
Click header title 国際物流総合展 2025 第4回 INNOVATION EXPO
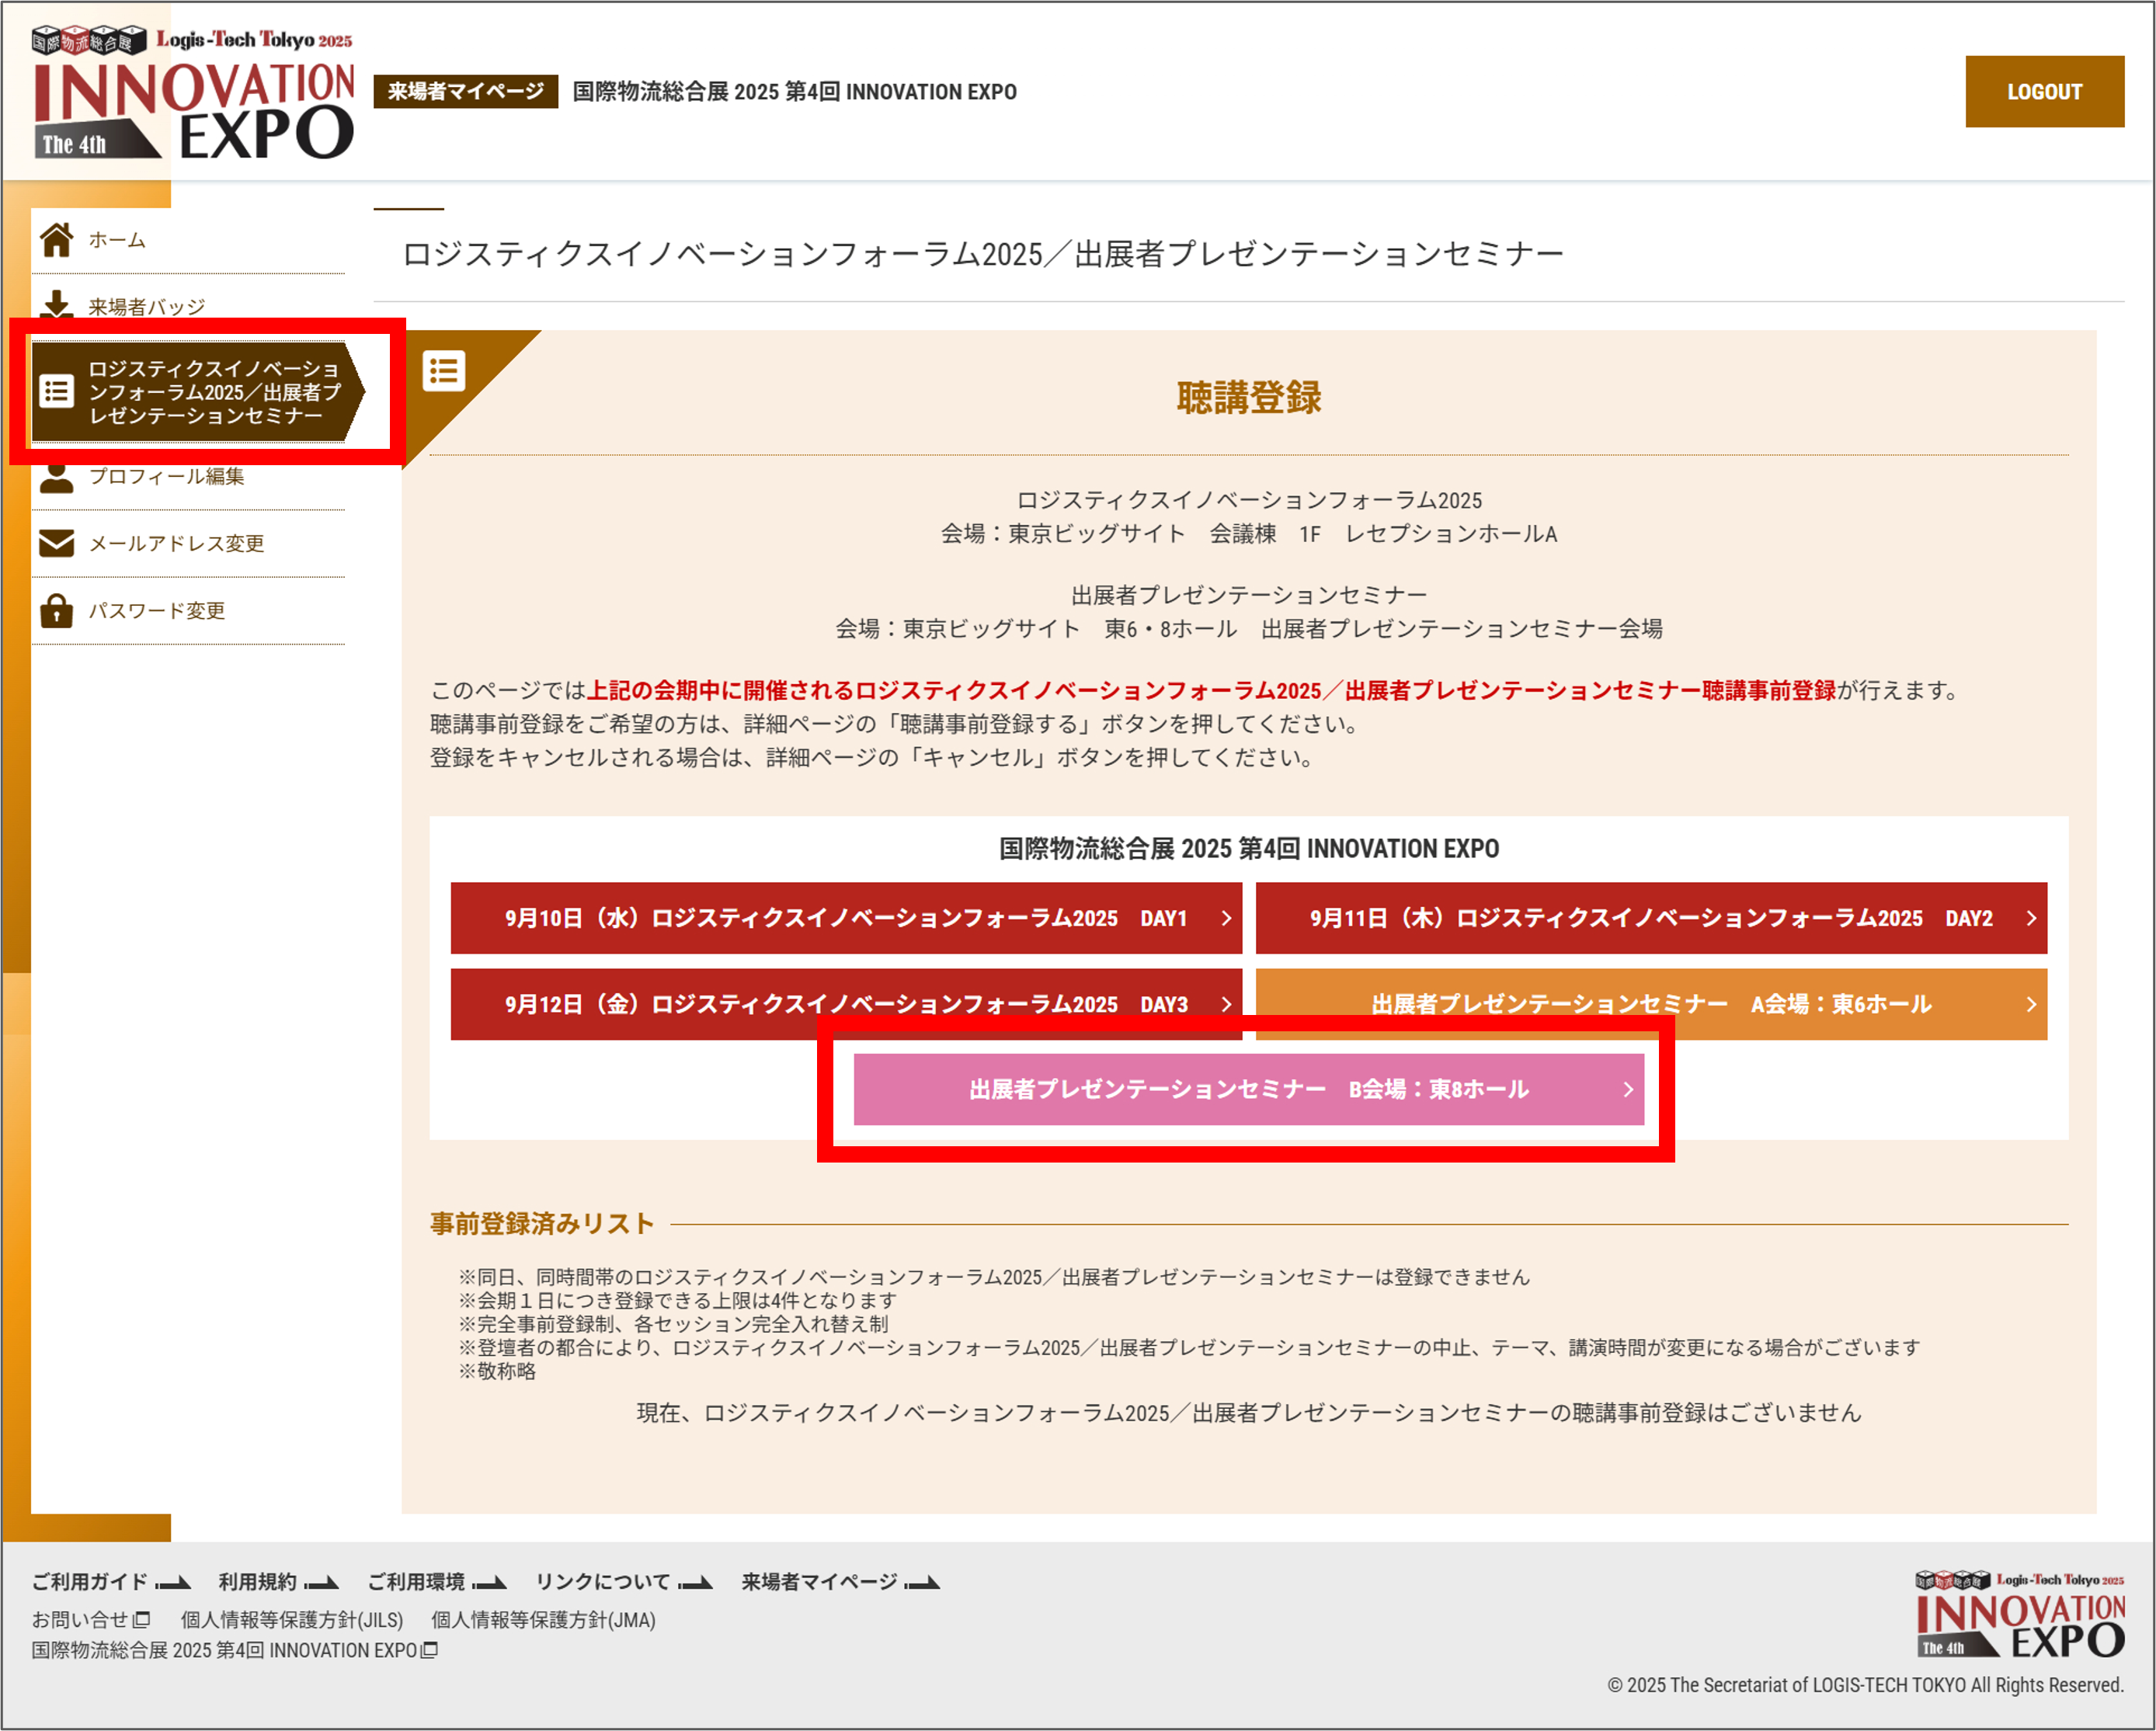pyautogui.click(x=794, y=92)
